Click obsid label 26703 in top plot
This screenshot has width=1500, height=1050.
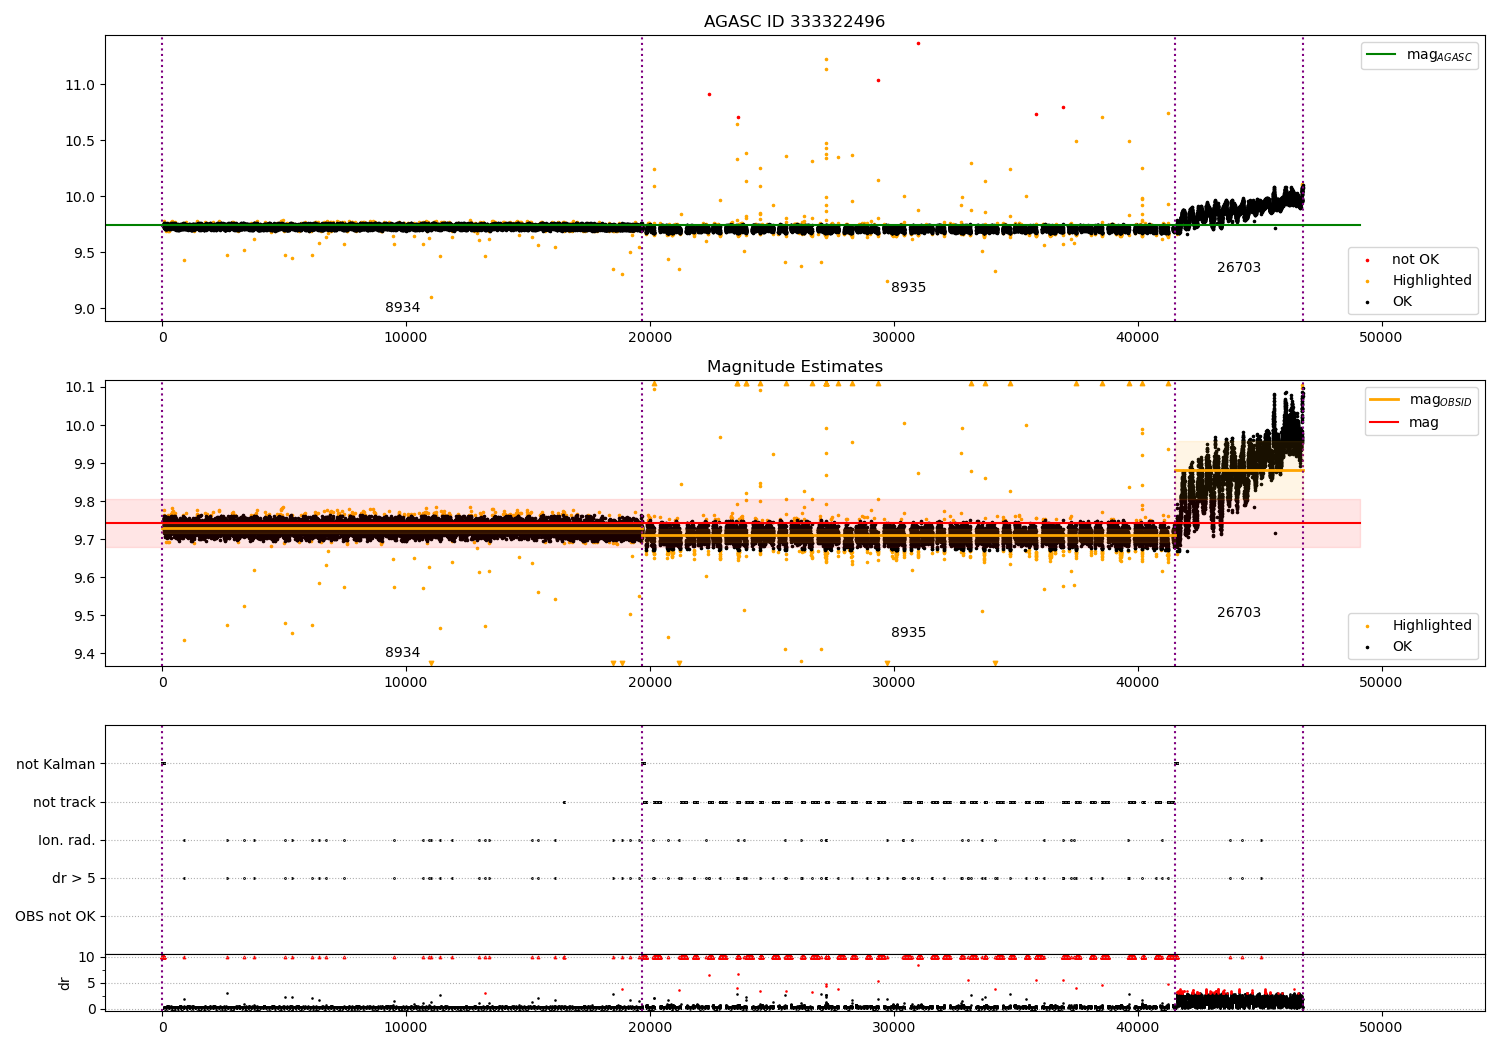1239,268
